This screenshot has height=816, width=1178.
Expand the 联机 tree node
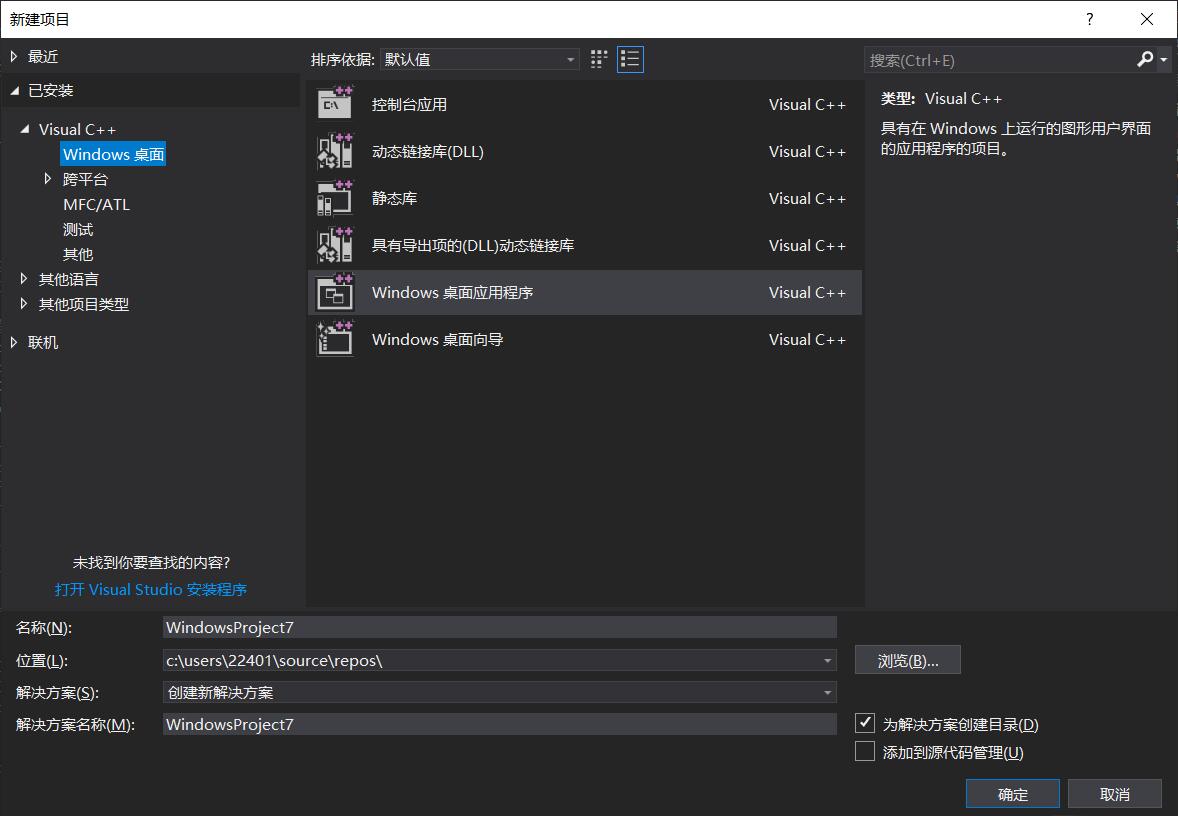point(14,342)
